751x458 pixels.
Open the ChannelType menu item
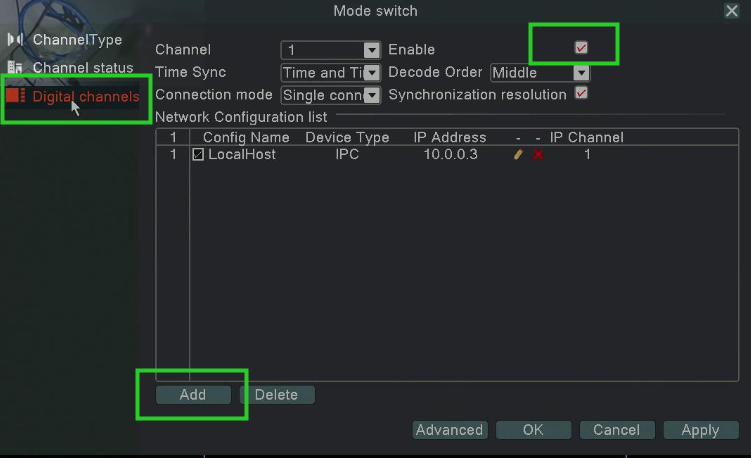pos(77,40)
